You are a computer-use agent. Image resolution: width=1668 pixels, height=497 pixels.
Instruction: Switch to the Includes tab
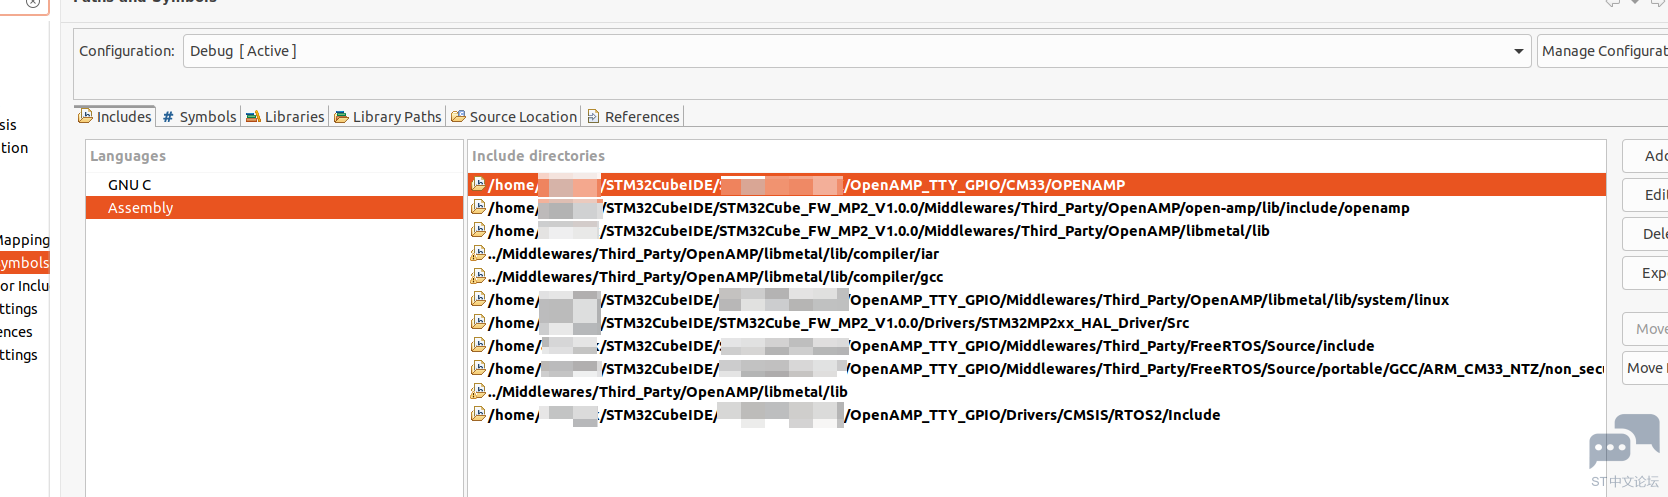(x=115, y=117)
